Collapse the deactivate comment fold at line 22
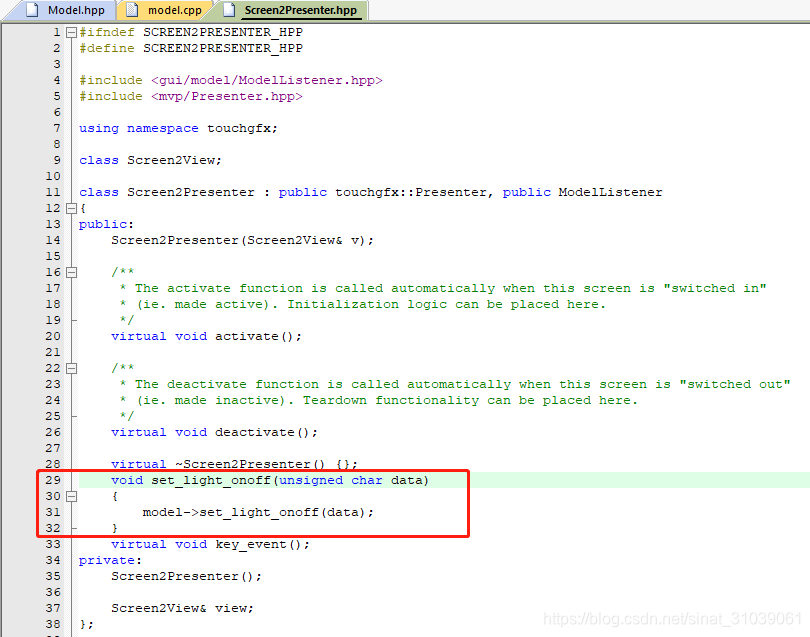This screenshot has width=810, height=637. coord(71,368)
